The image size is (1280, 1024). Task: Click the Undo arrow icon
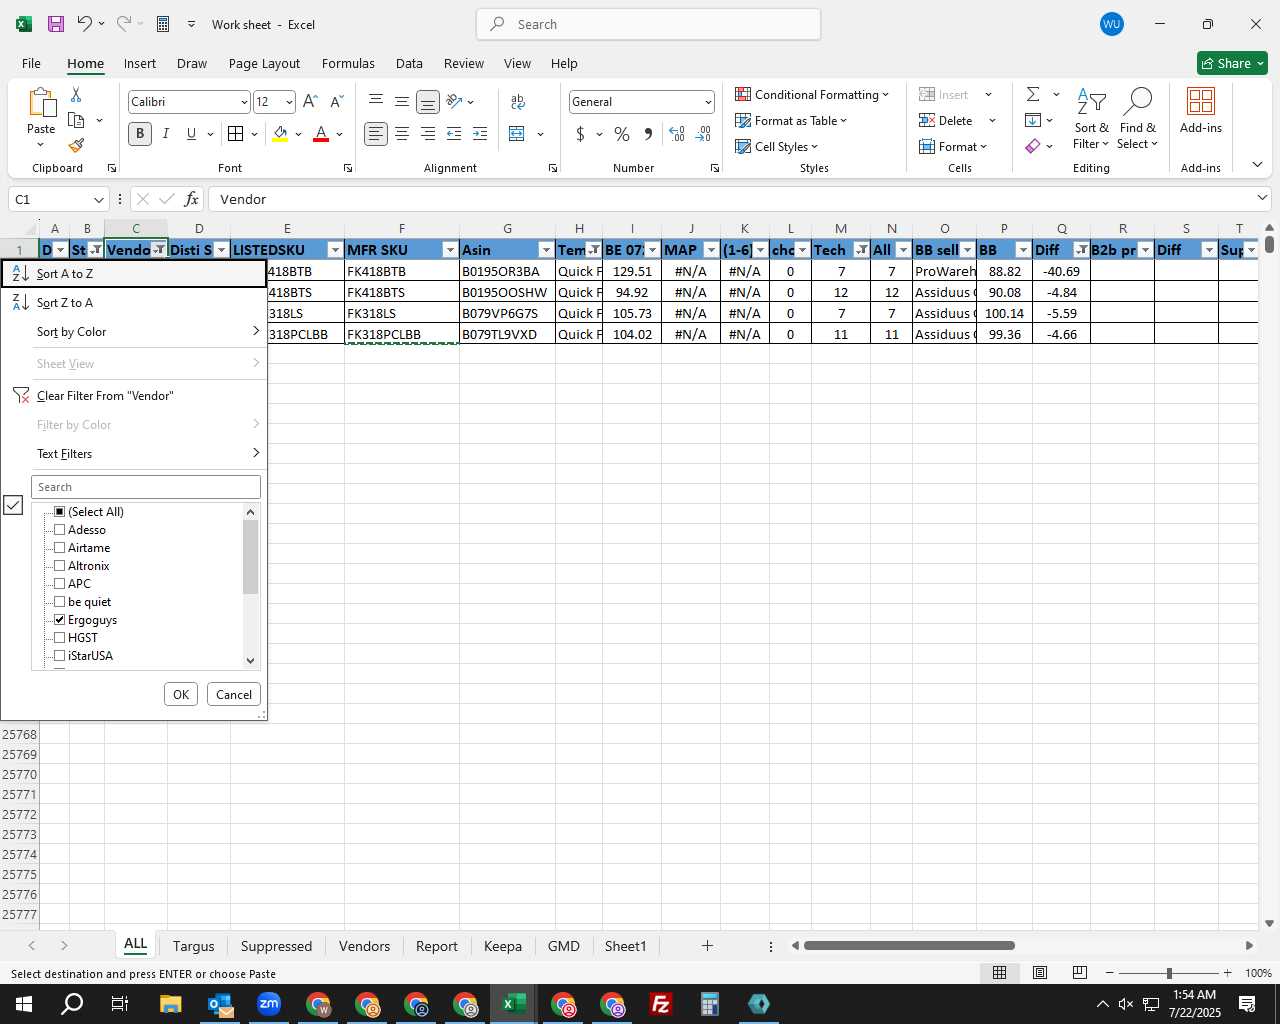(x=85, y=24)
